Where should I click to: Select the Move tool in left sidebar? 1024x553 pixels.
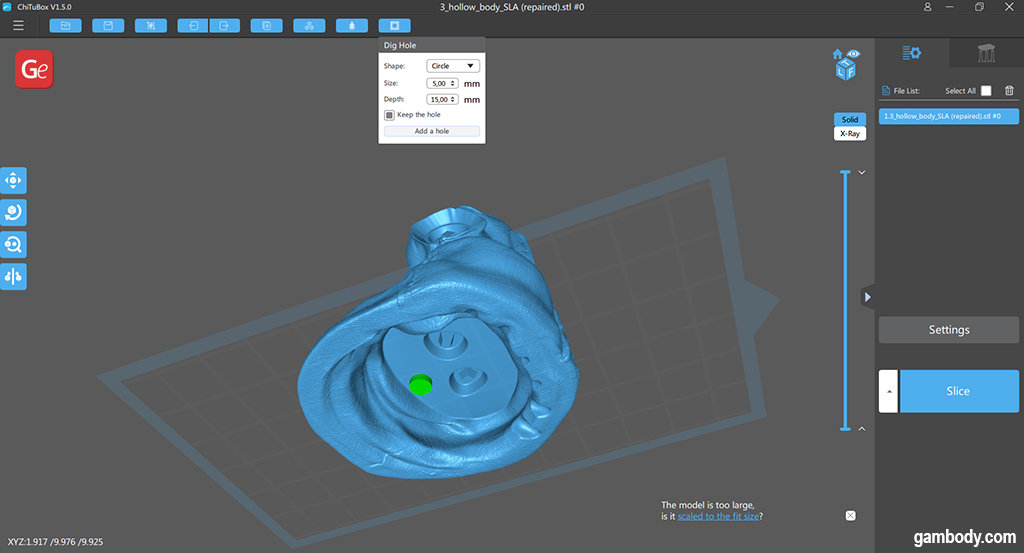[x=14, y=181]
